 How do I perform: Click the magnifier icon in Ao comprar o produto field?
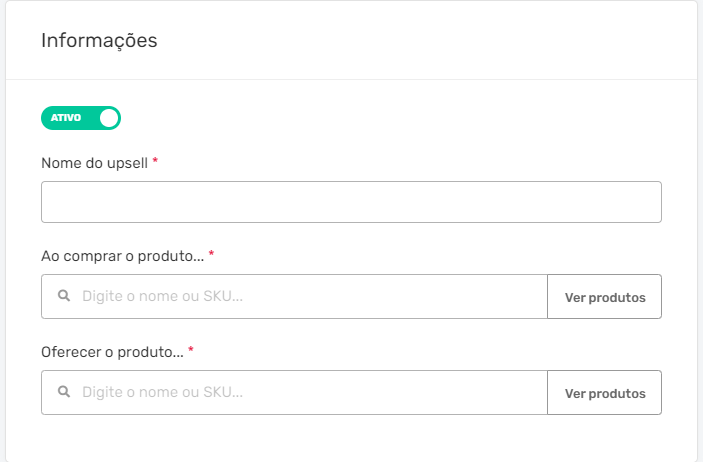[x=64, y=296]
